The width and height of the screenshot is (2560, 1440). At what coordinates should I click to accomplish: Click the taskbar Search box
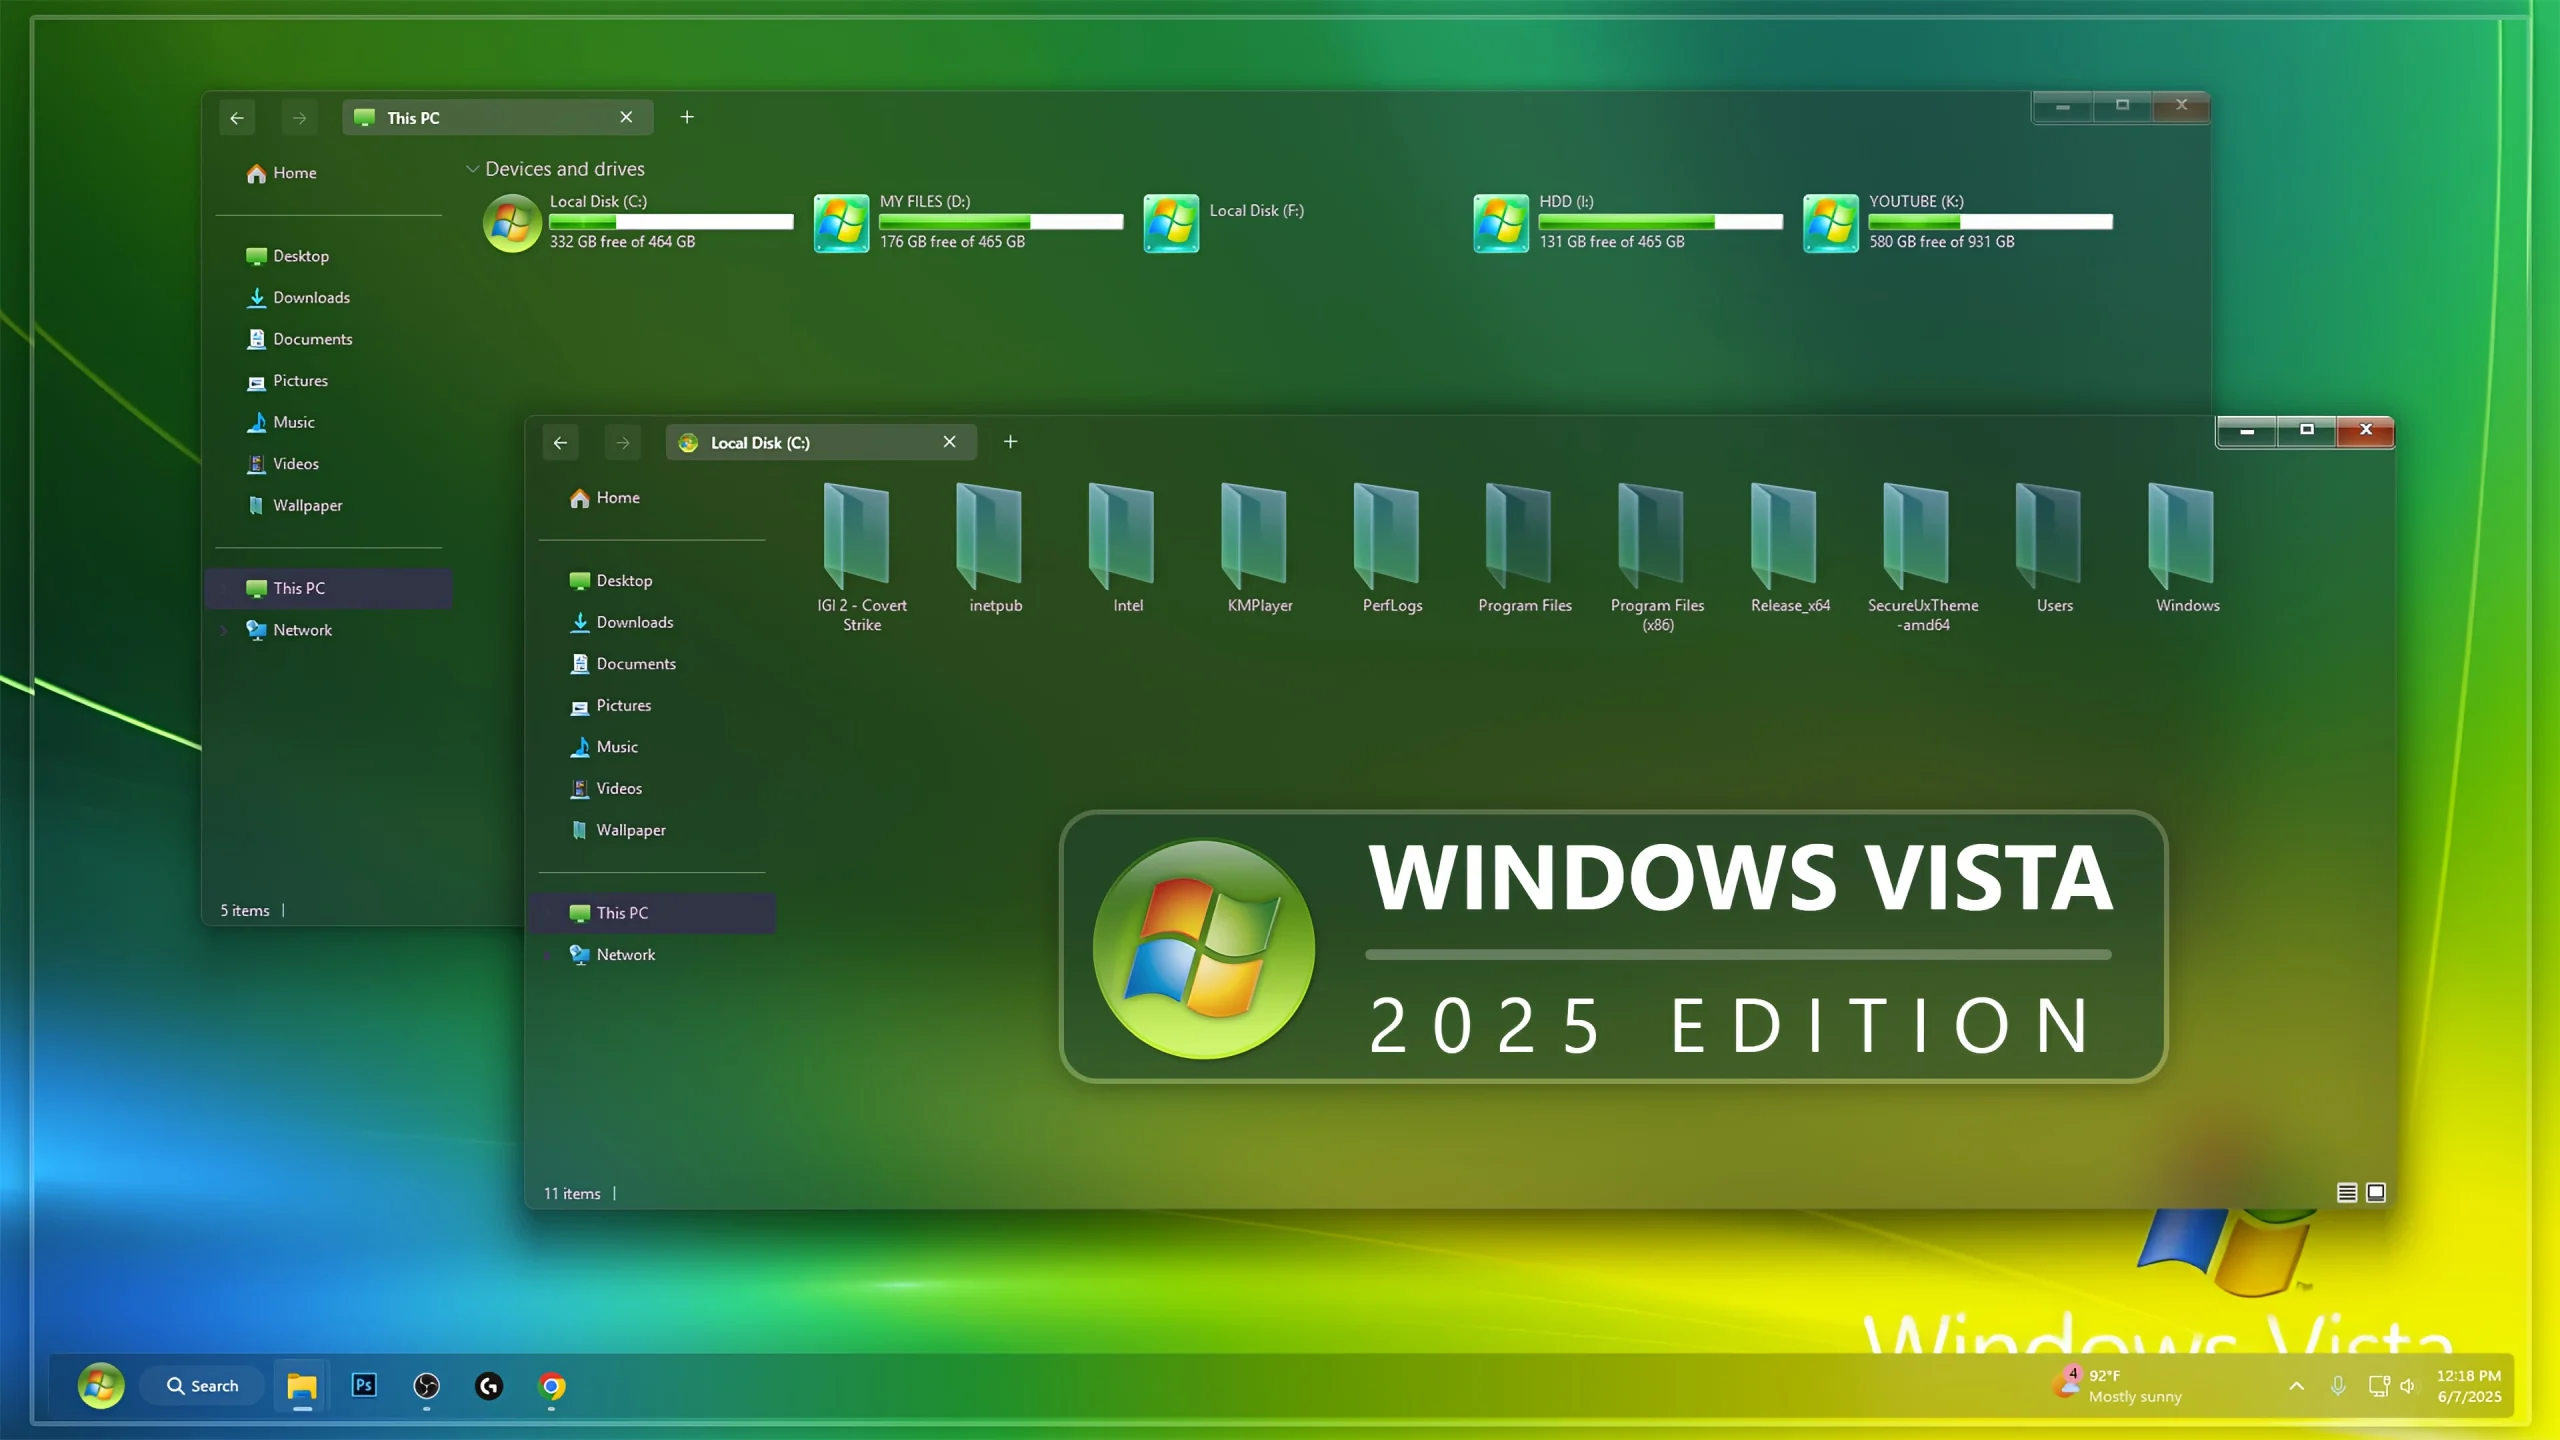(x=202, y=1386)
